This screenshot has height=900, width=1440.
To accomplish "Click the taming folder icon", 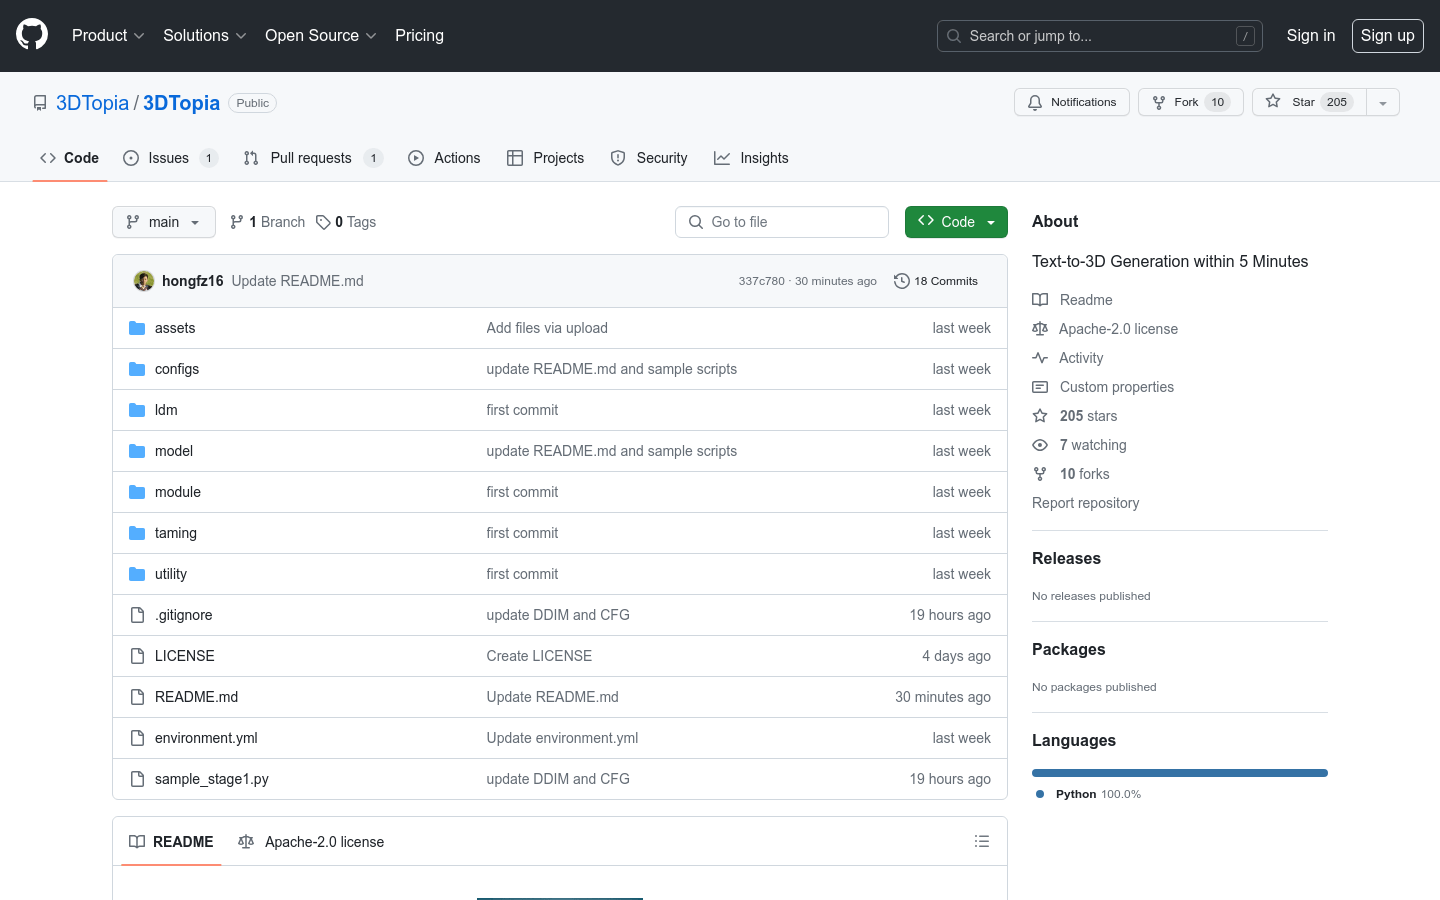I will [137, 533].
